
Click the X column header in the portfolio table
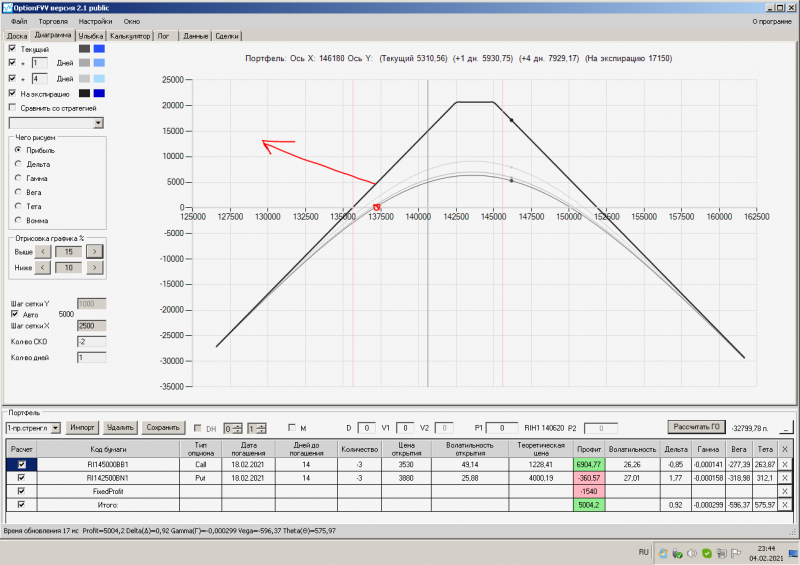coord(785,449)
